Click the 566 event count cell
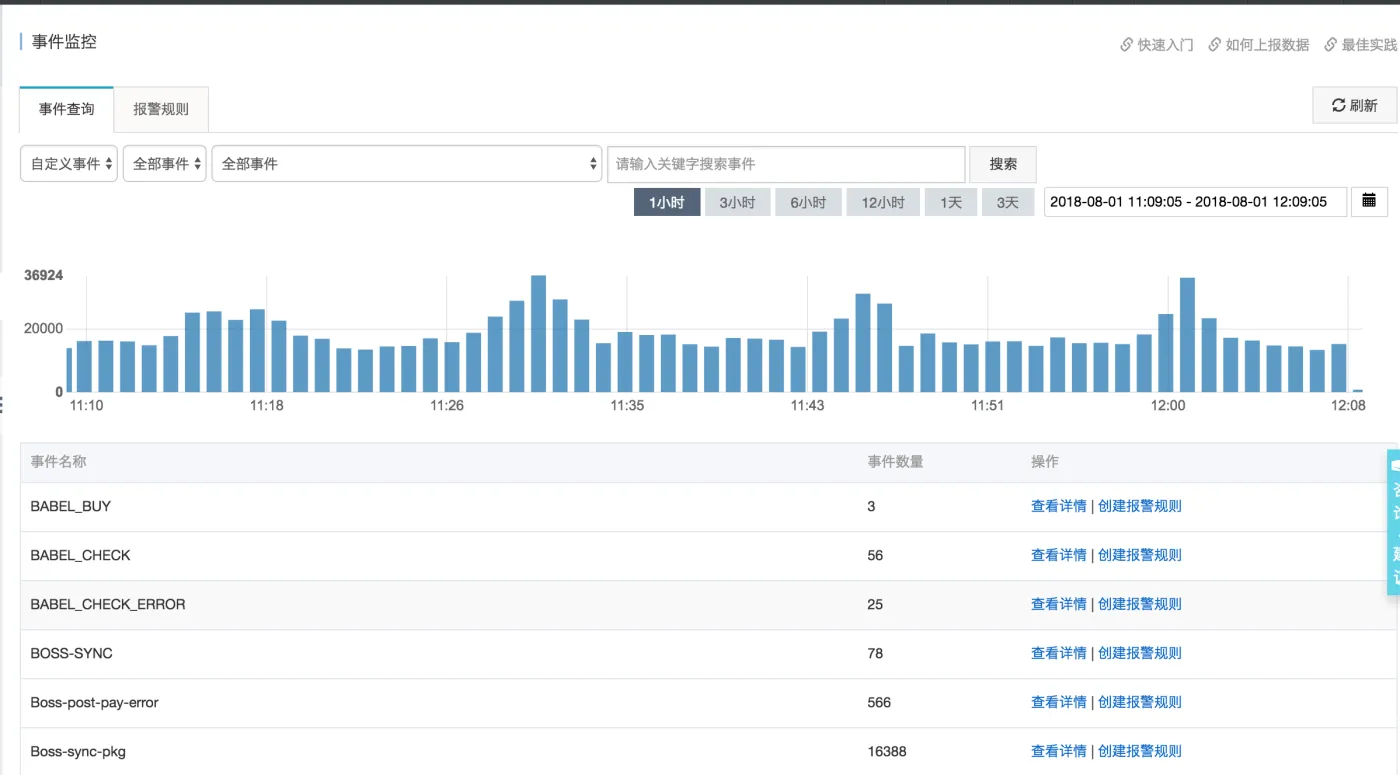 click(879, 702)
